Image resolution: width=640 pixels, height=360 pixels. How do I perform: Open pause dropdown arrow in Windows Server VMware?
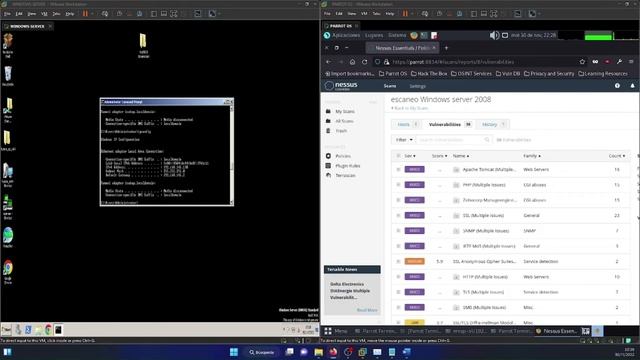click(x=92, y=13)
